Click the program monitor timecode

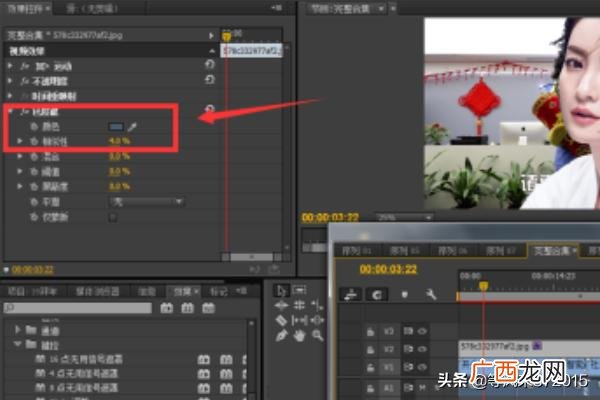pyautogui.click(x=330, y=218)
